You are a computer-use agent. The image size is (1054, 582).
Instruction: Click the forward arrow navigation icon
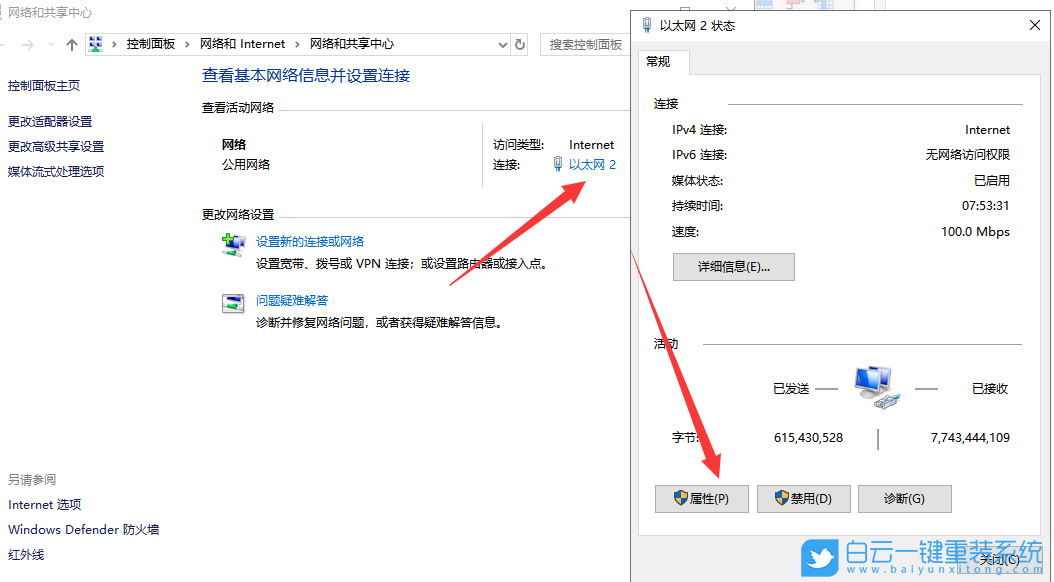[30, 44]
